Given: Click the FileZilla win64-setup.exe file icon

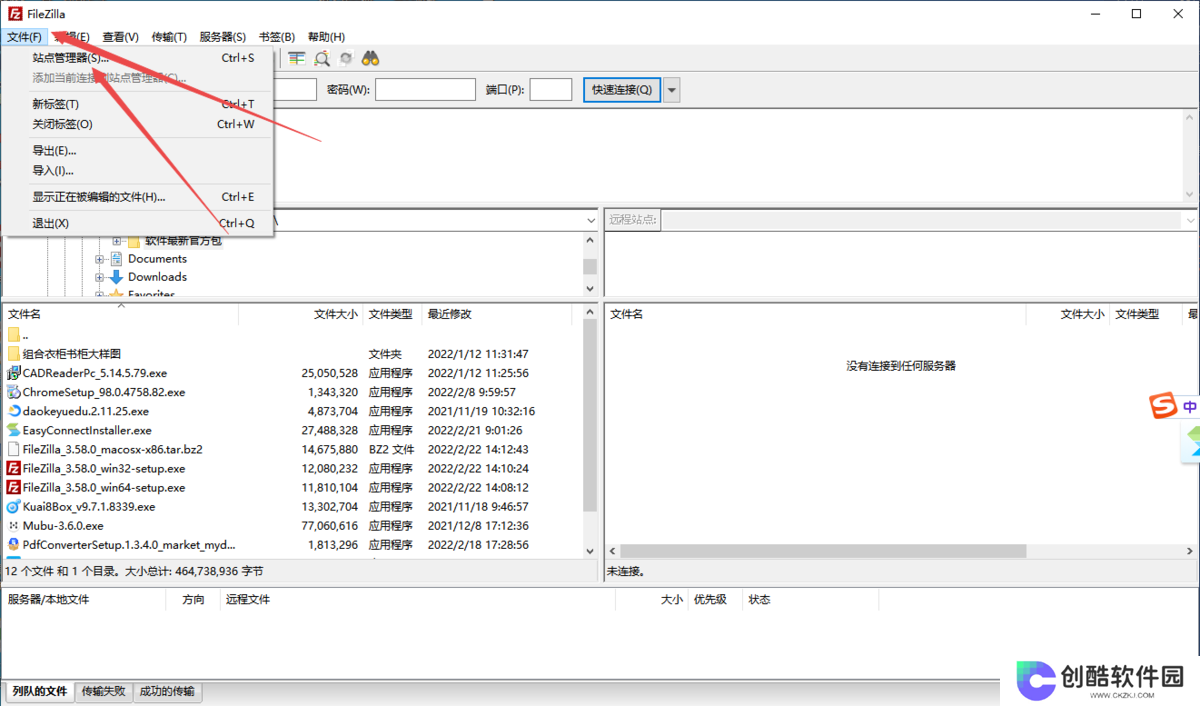Looking at the screenshot, I should pyautogui.click(x=14, y=488).
